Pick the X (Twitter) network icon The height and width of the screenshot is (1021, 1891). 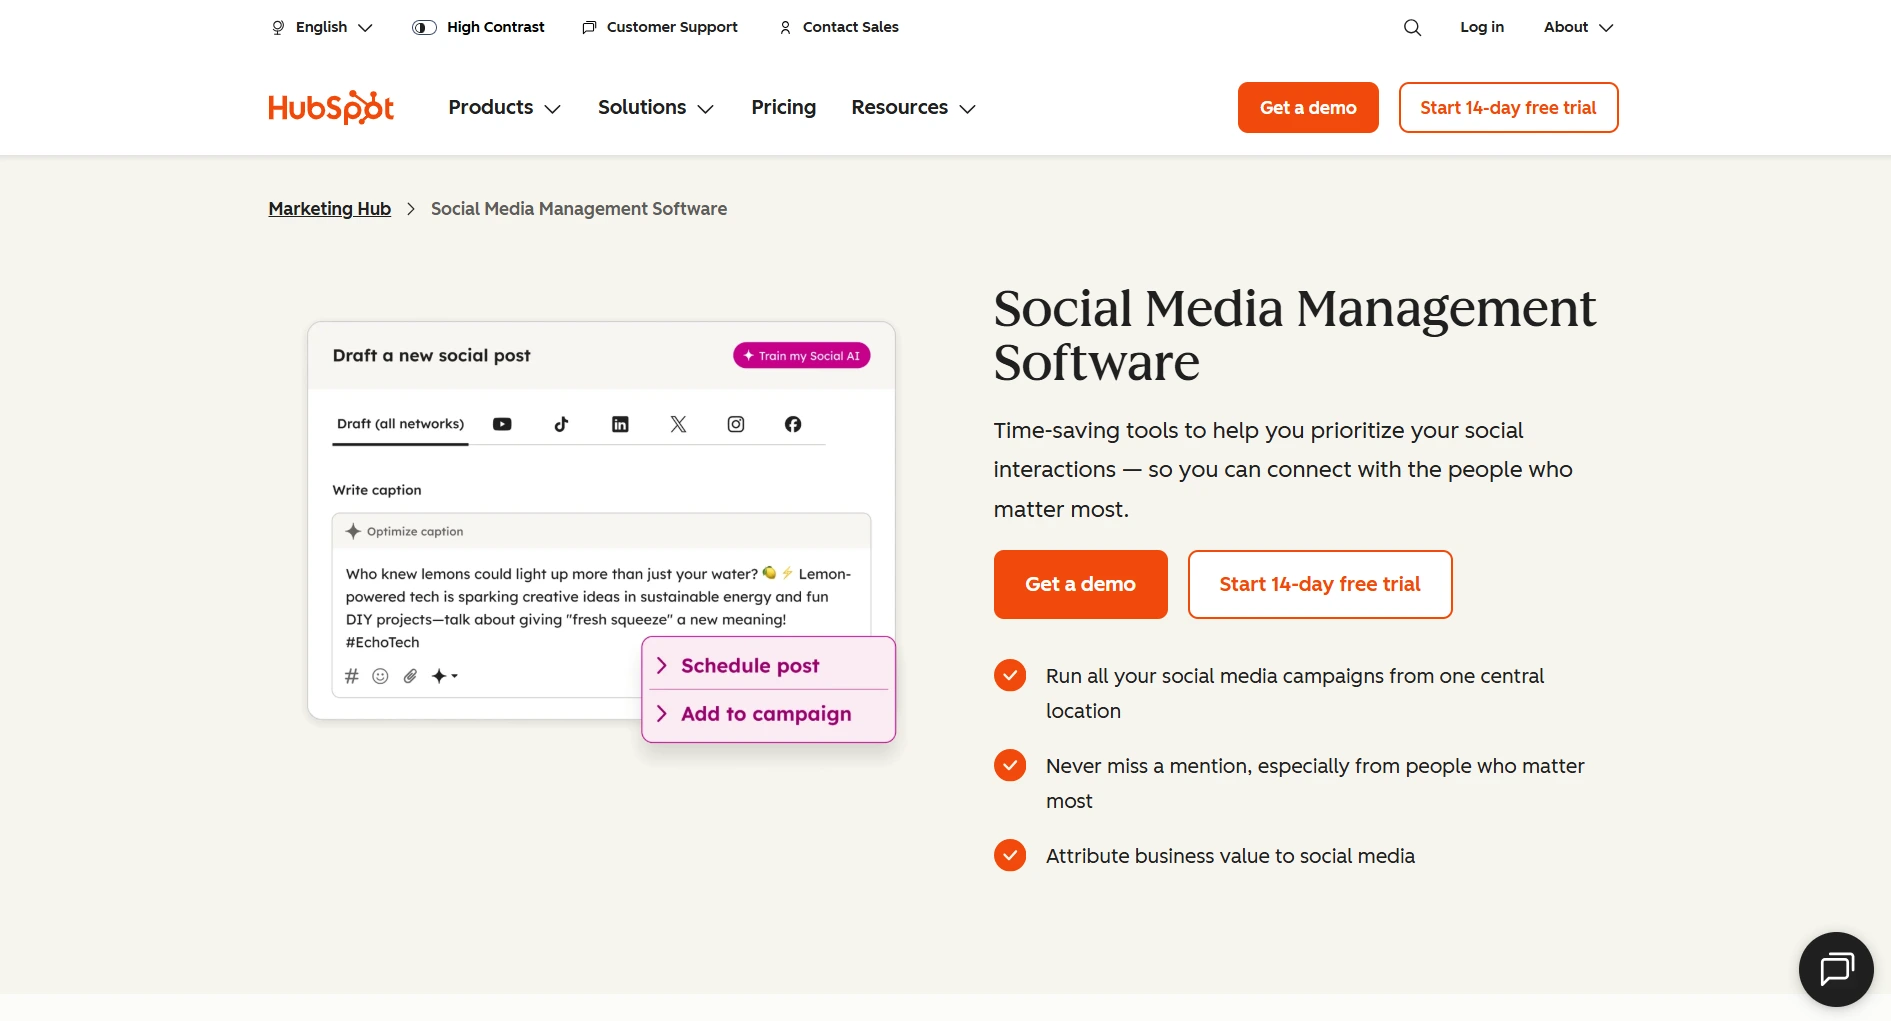[678, 424]
